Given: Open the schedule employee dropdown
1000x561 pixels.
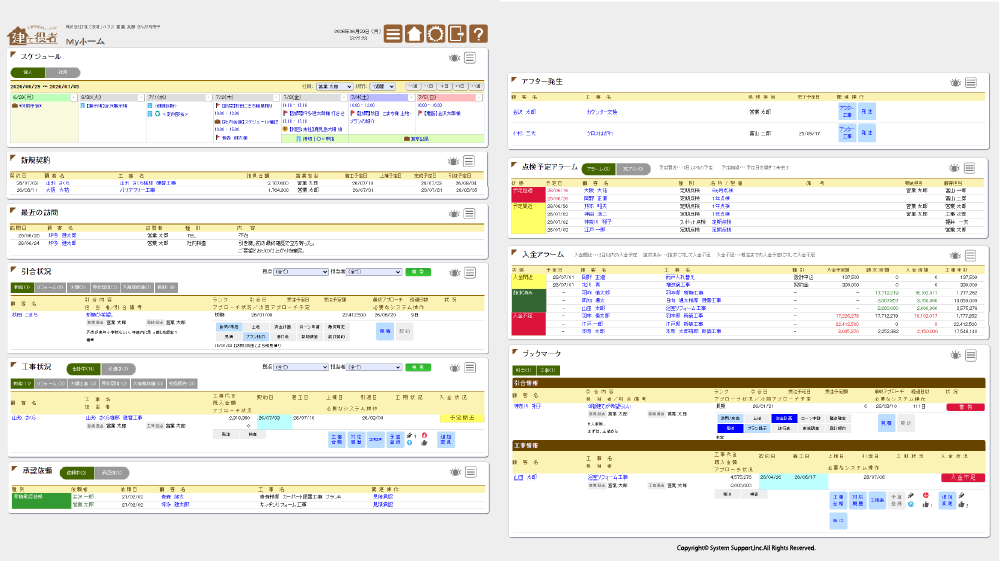Looking at the screenshot, I should (335, 87).
